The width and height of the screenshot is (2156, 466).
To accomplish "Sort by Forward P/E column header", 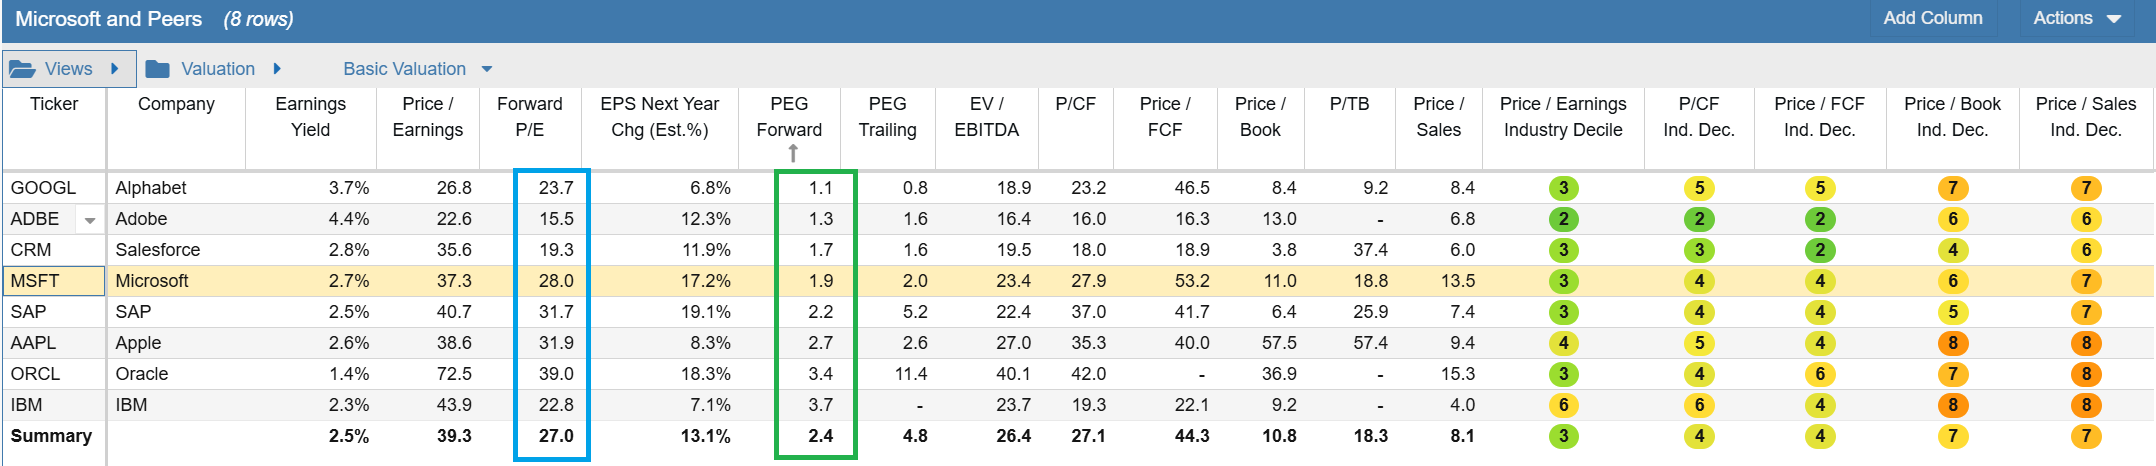I will 530,117.
